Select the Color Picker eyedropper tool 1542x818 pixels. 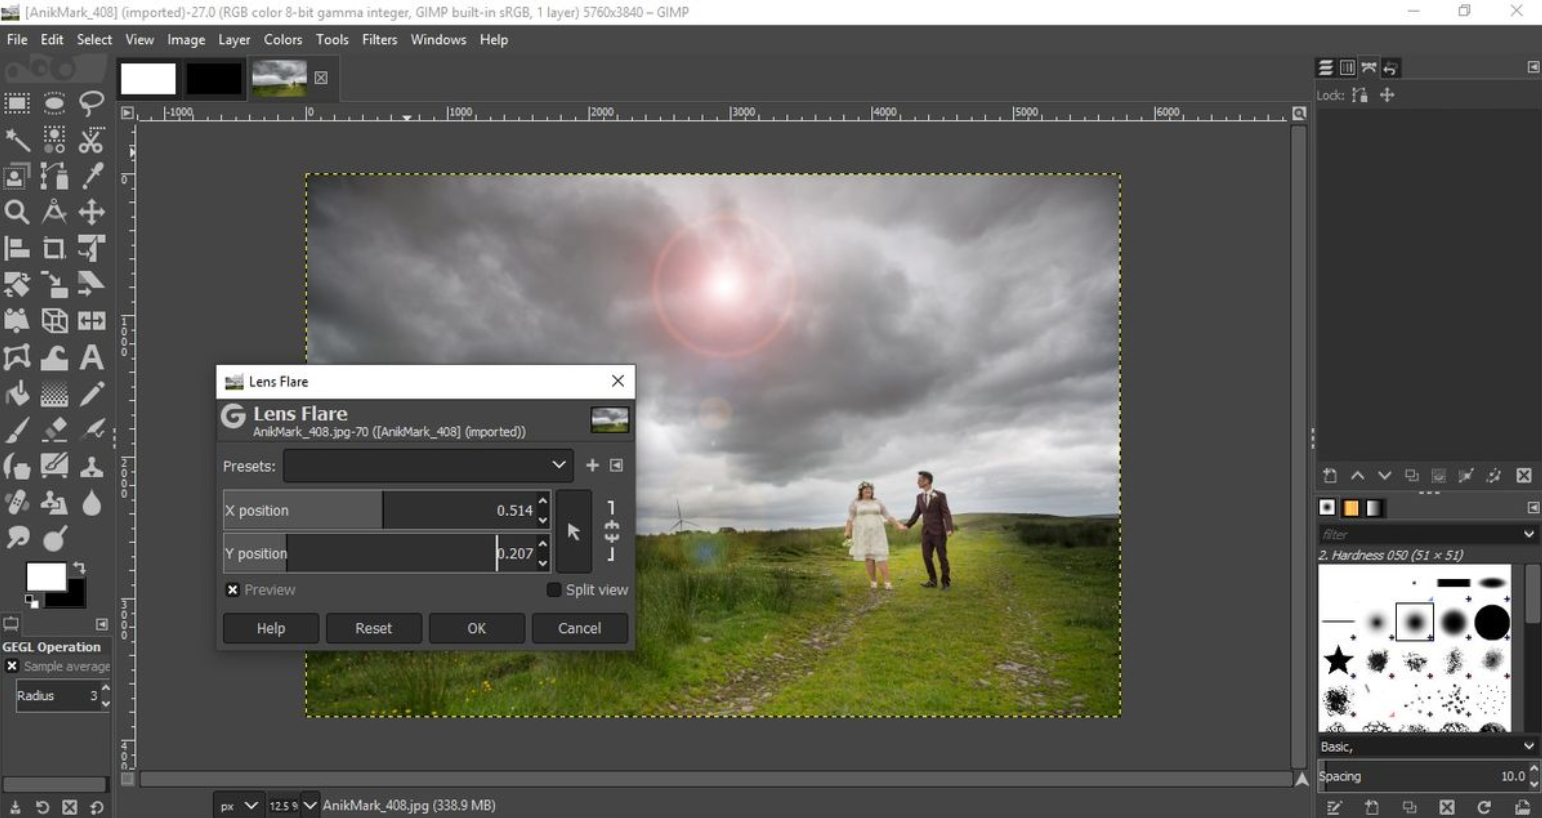(91, 176)
